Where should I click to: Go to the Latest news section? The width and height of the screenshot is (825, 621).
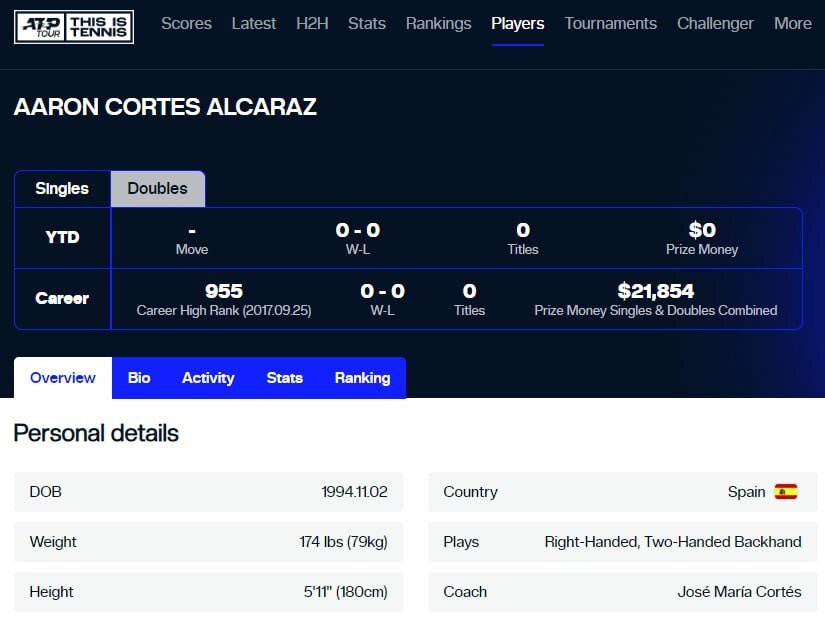coord(254,23)
